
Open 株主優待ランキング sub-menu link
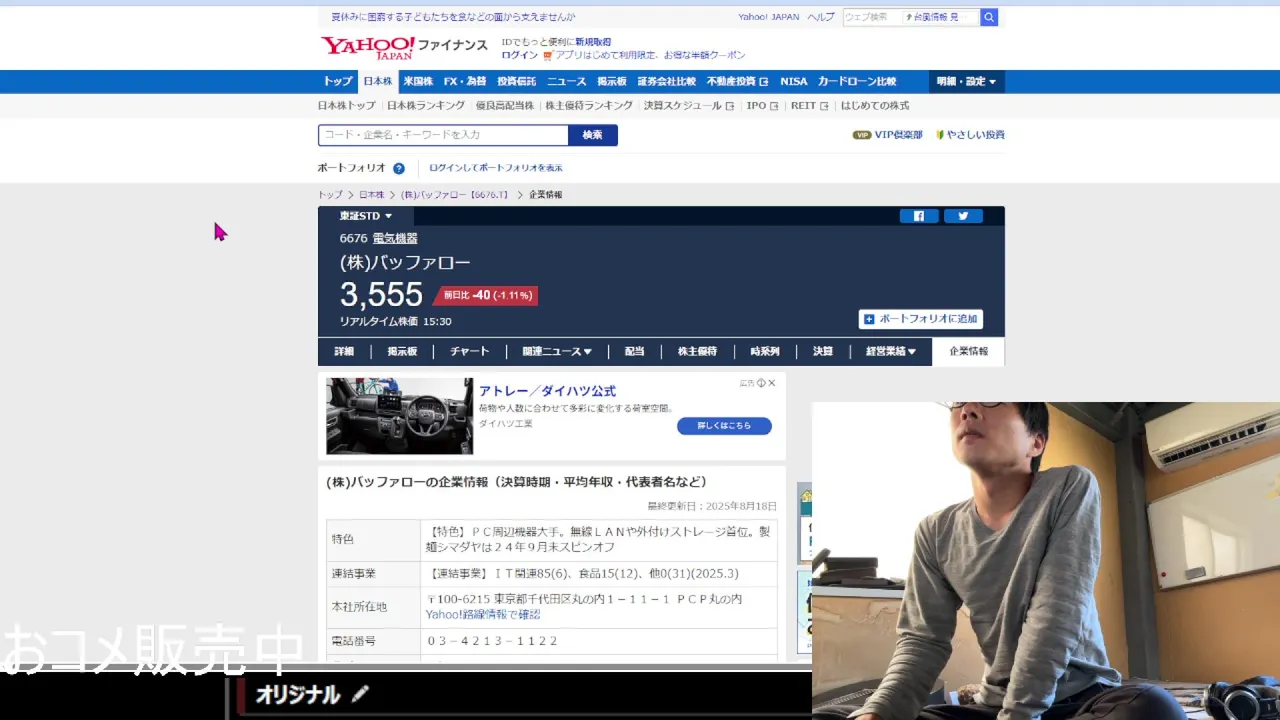tap(589, 106)
